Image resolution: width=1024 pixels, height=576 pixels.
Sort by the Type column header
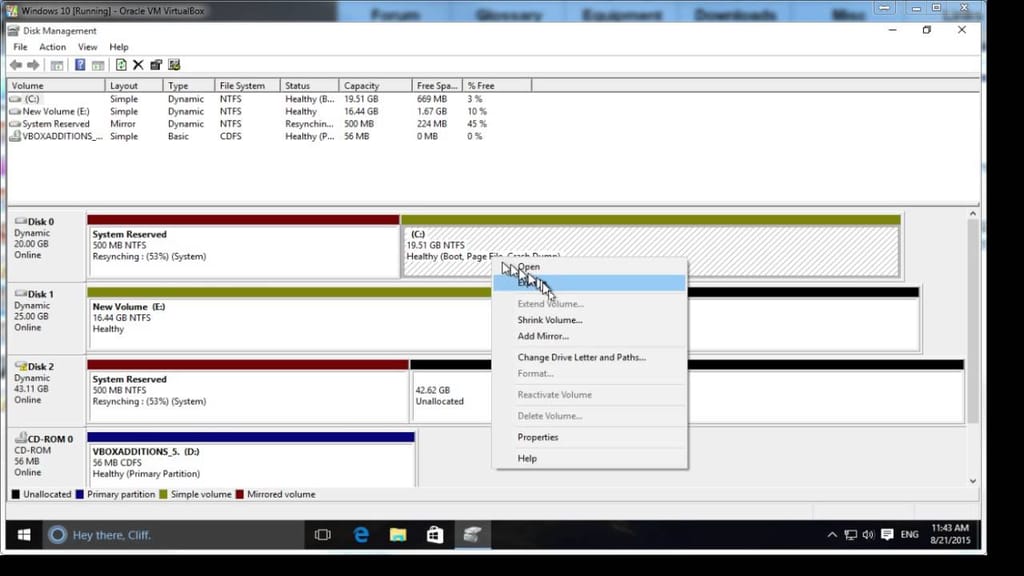click(x=189, y=86)
